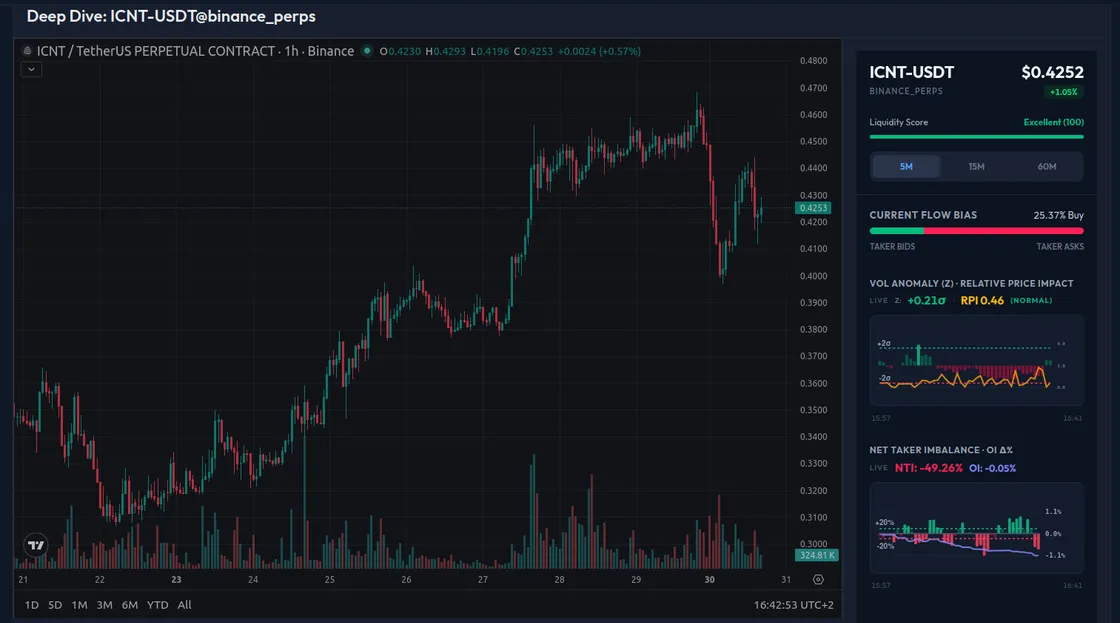Image resolution: width=1120 pixels, height=623 pixels.
Task: Click the ICNT symbol logo icon
Action: point(28,51)
